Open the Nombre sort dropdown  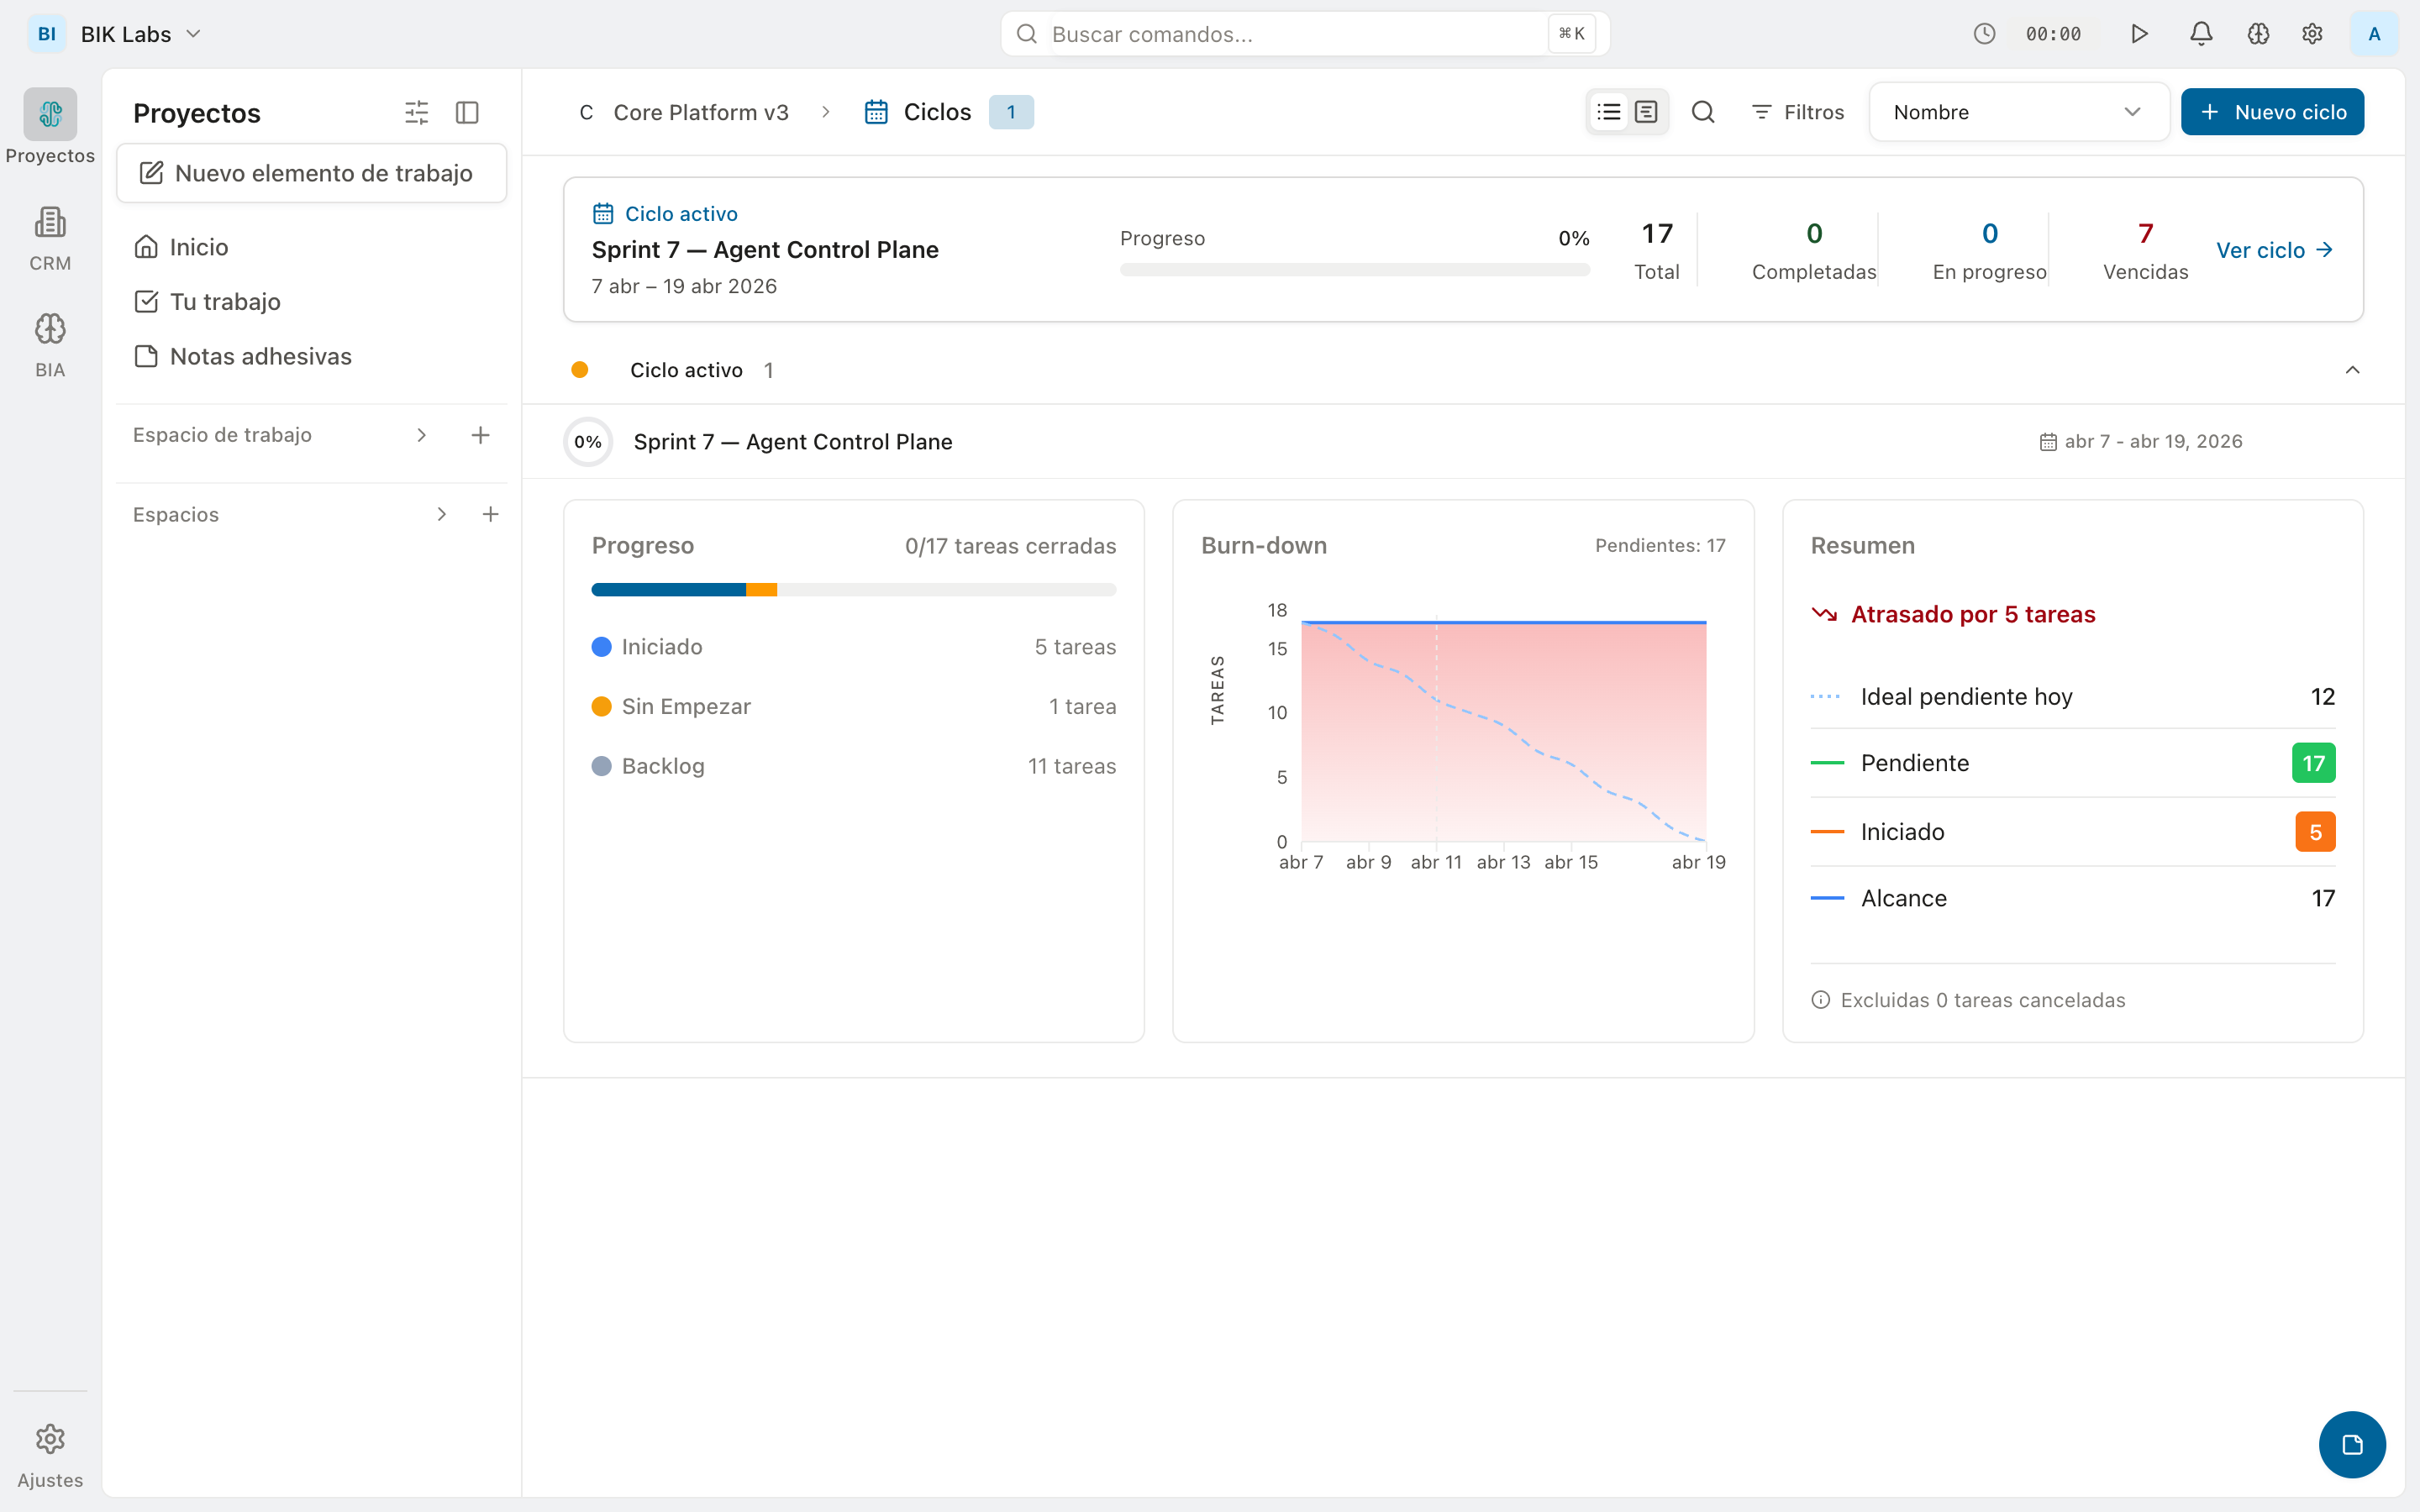point(2018,112)
